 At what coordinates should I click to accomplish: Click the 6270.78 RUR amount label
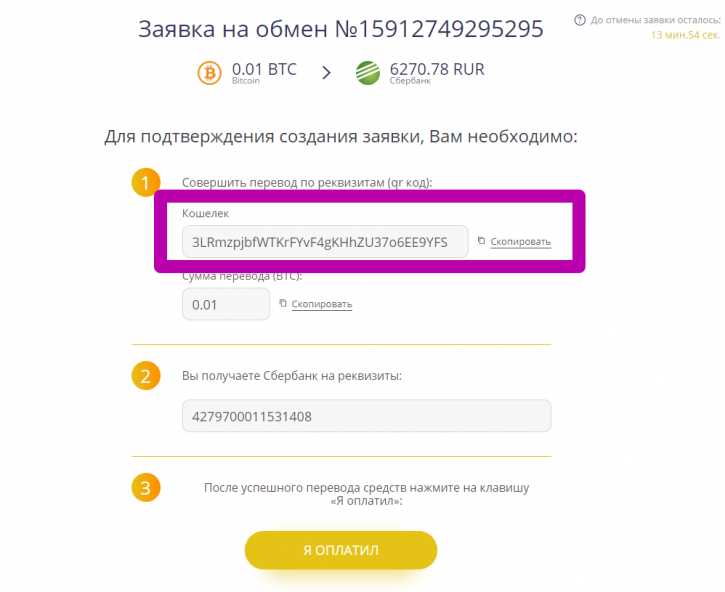coord(437,69)
